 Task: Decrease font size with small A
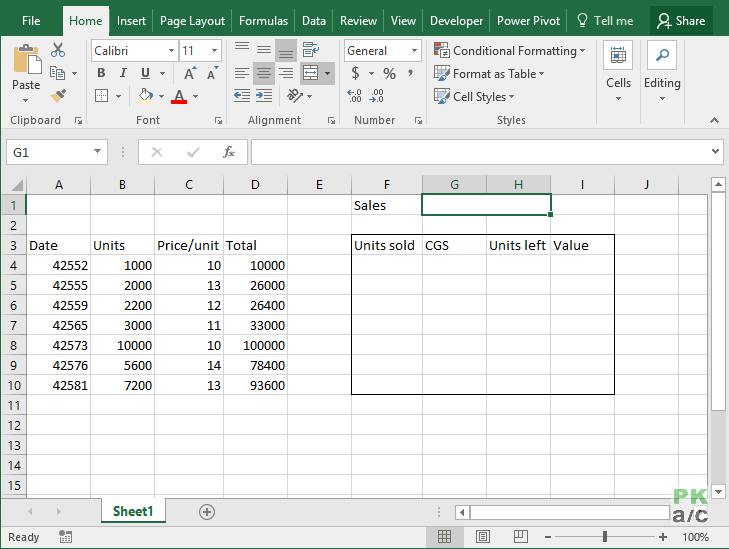[x=212, y=73]
